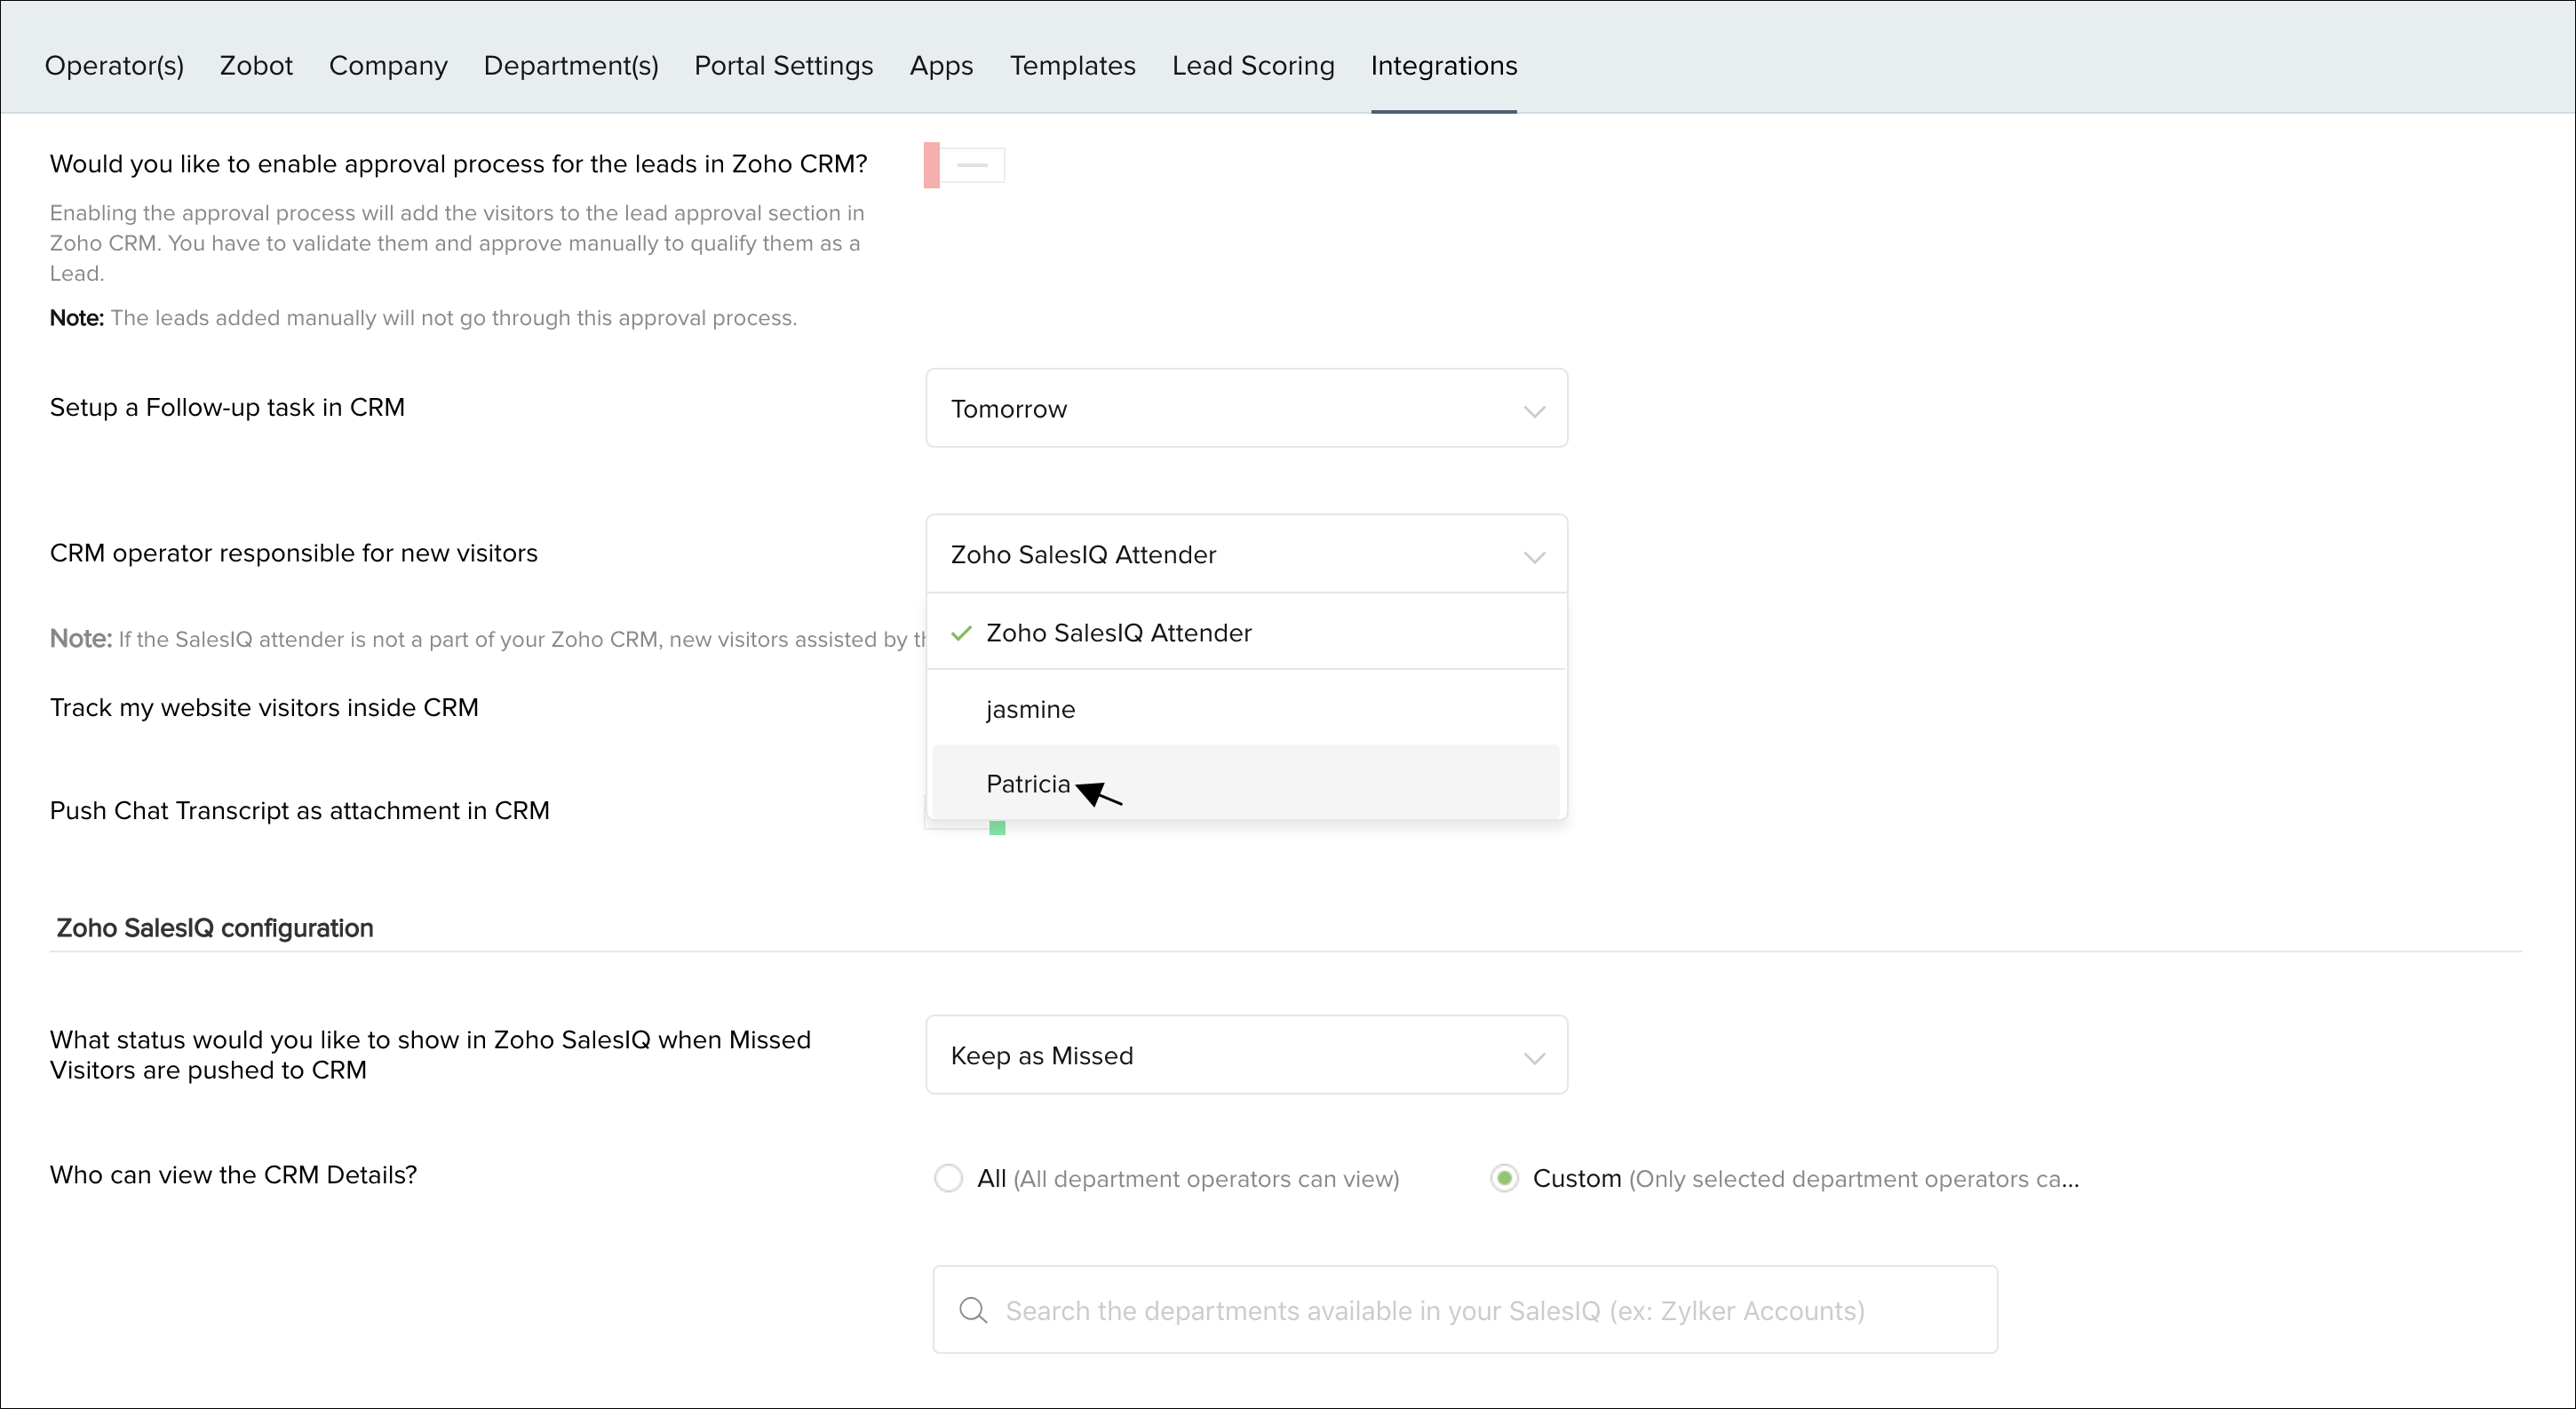Go to the Lead Scoring tab
This screenshot has width=2576, height=1409.
(x=1253, y=66)
